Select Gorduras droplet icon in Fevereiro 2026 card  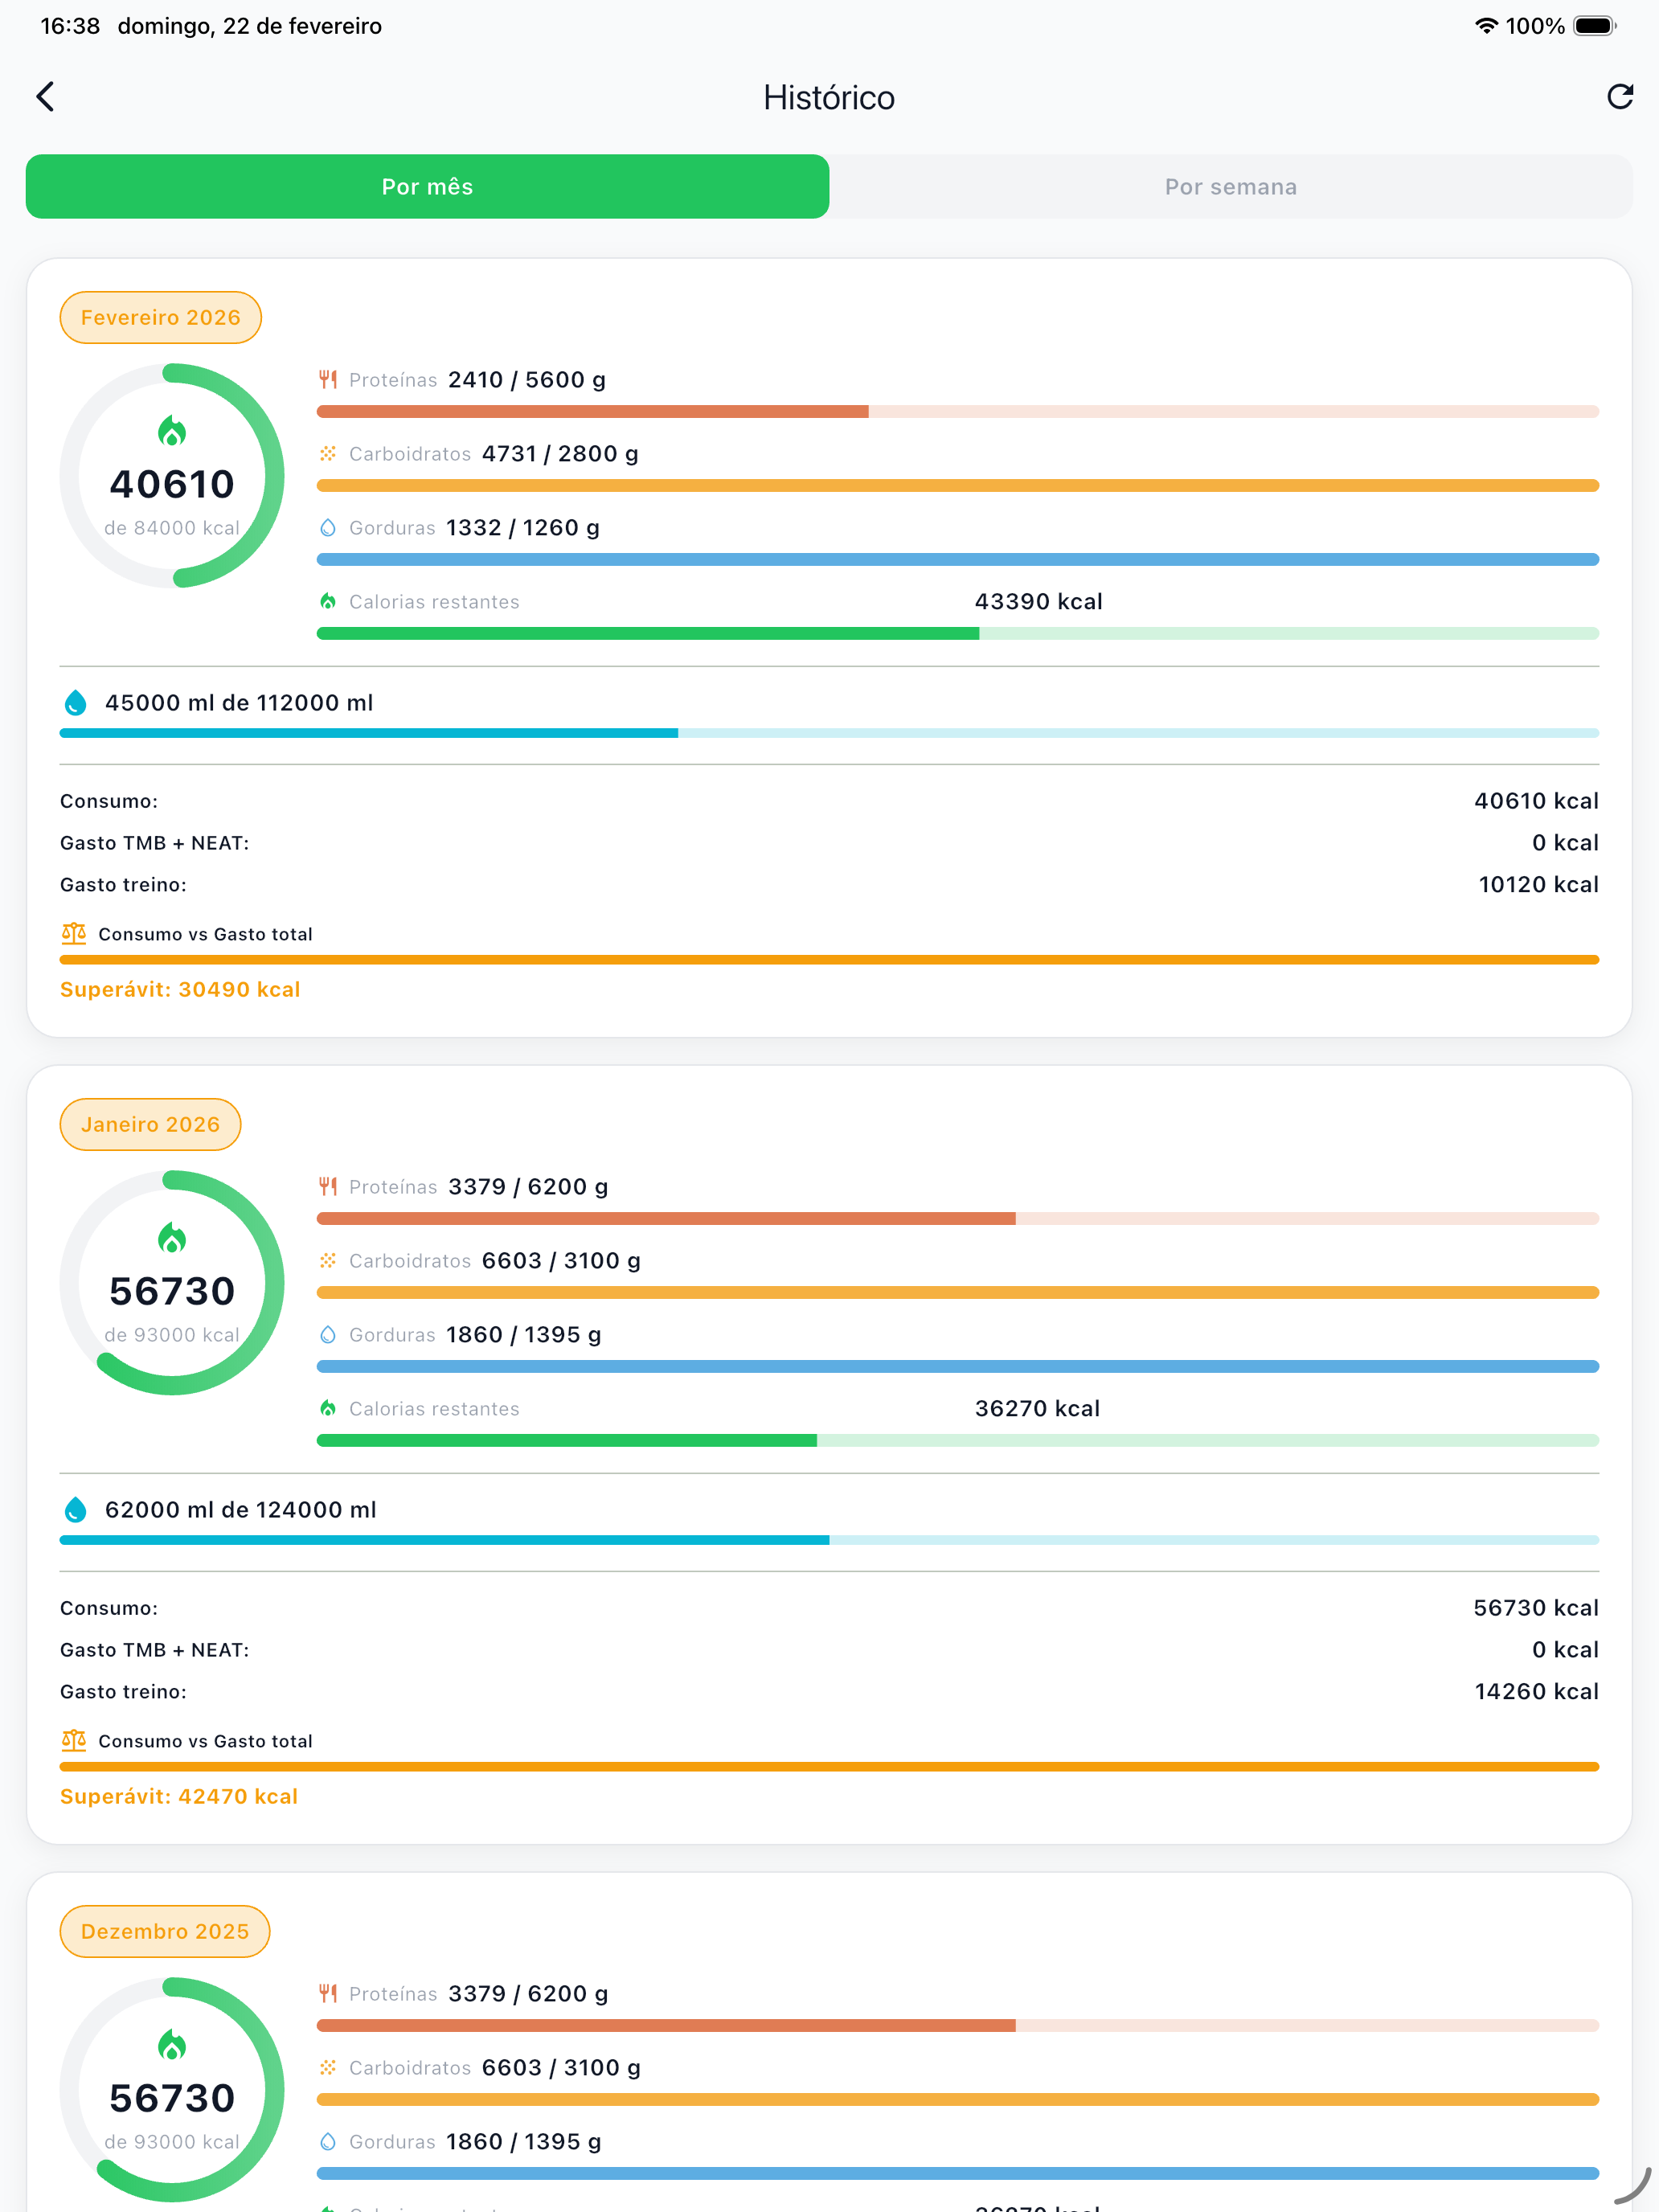coord(328,527)
